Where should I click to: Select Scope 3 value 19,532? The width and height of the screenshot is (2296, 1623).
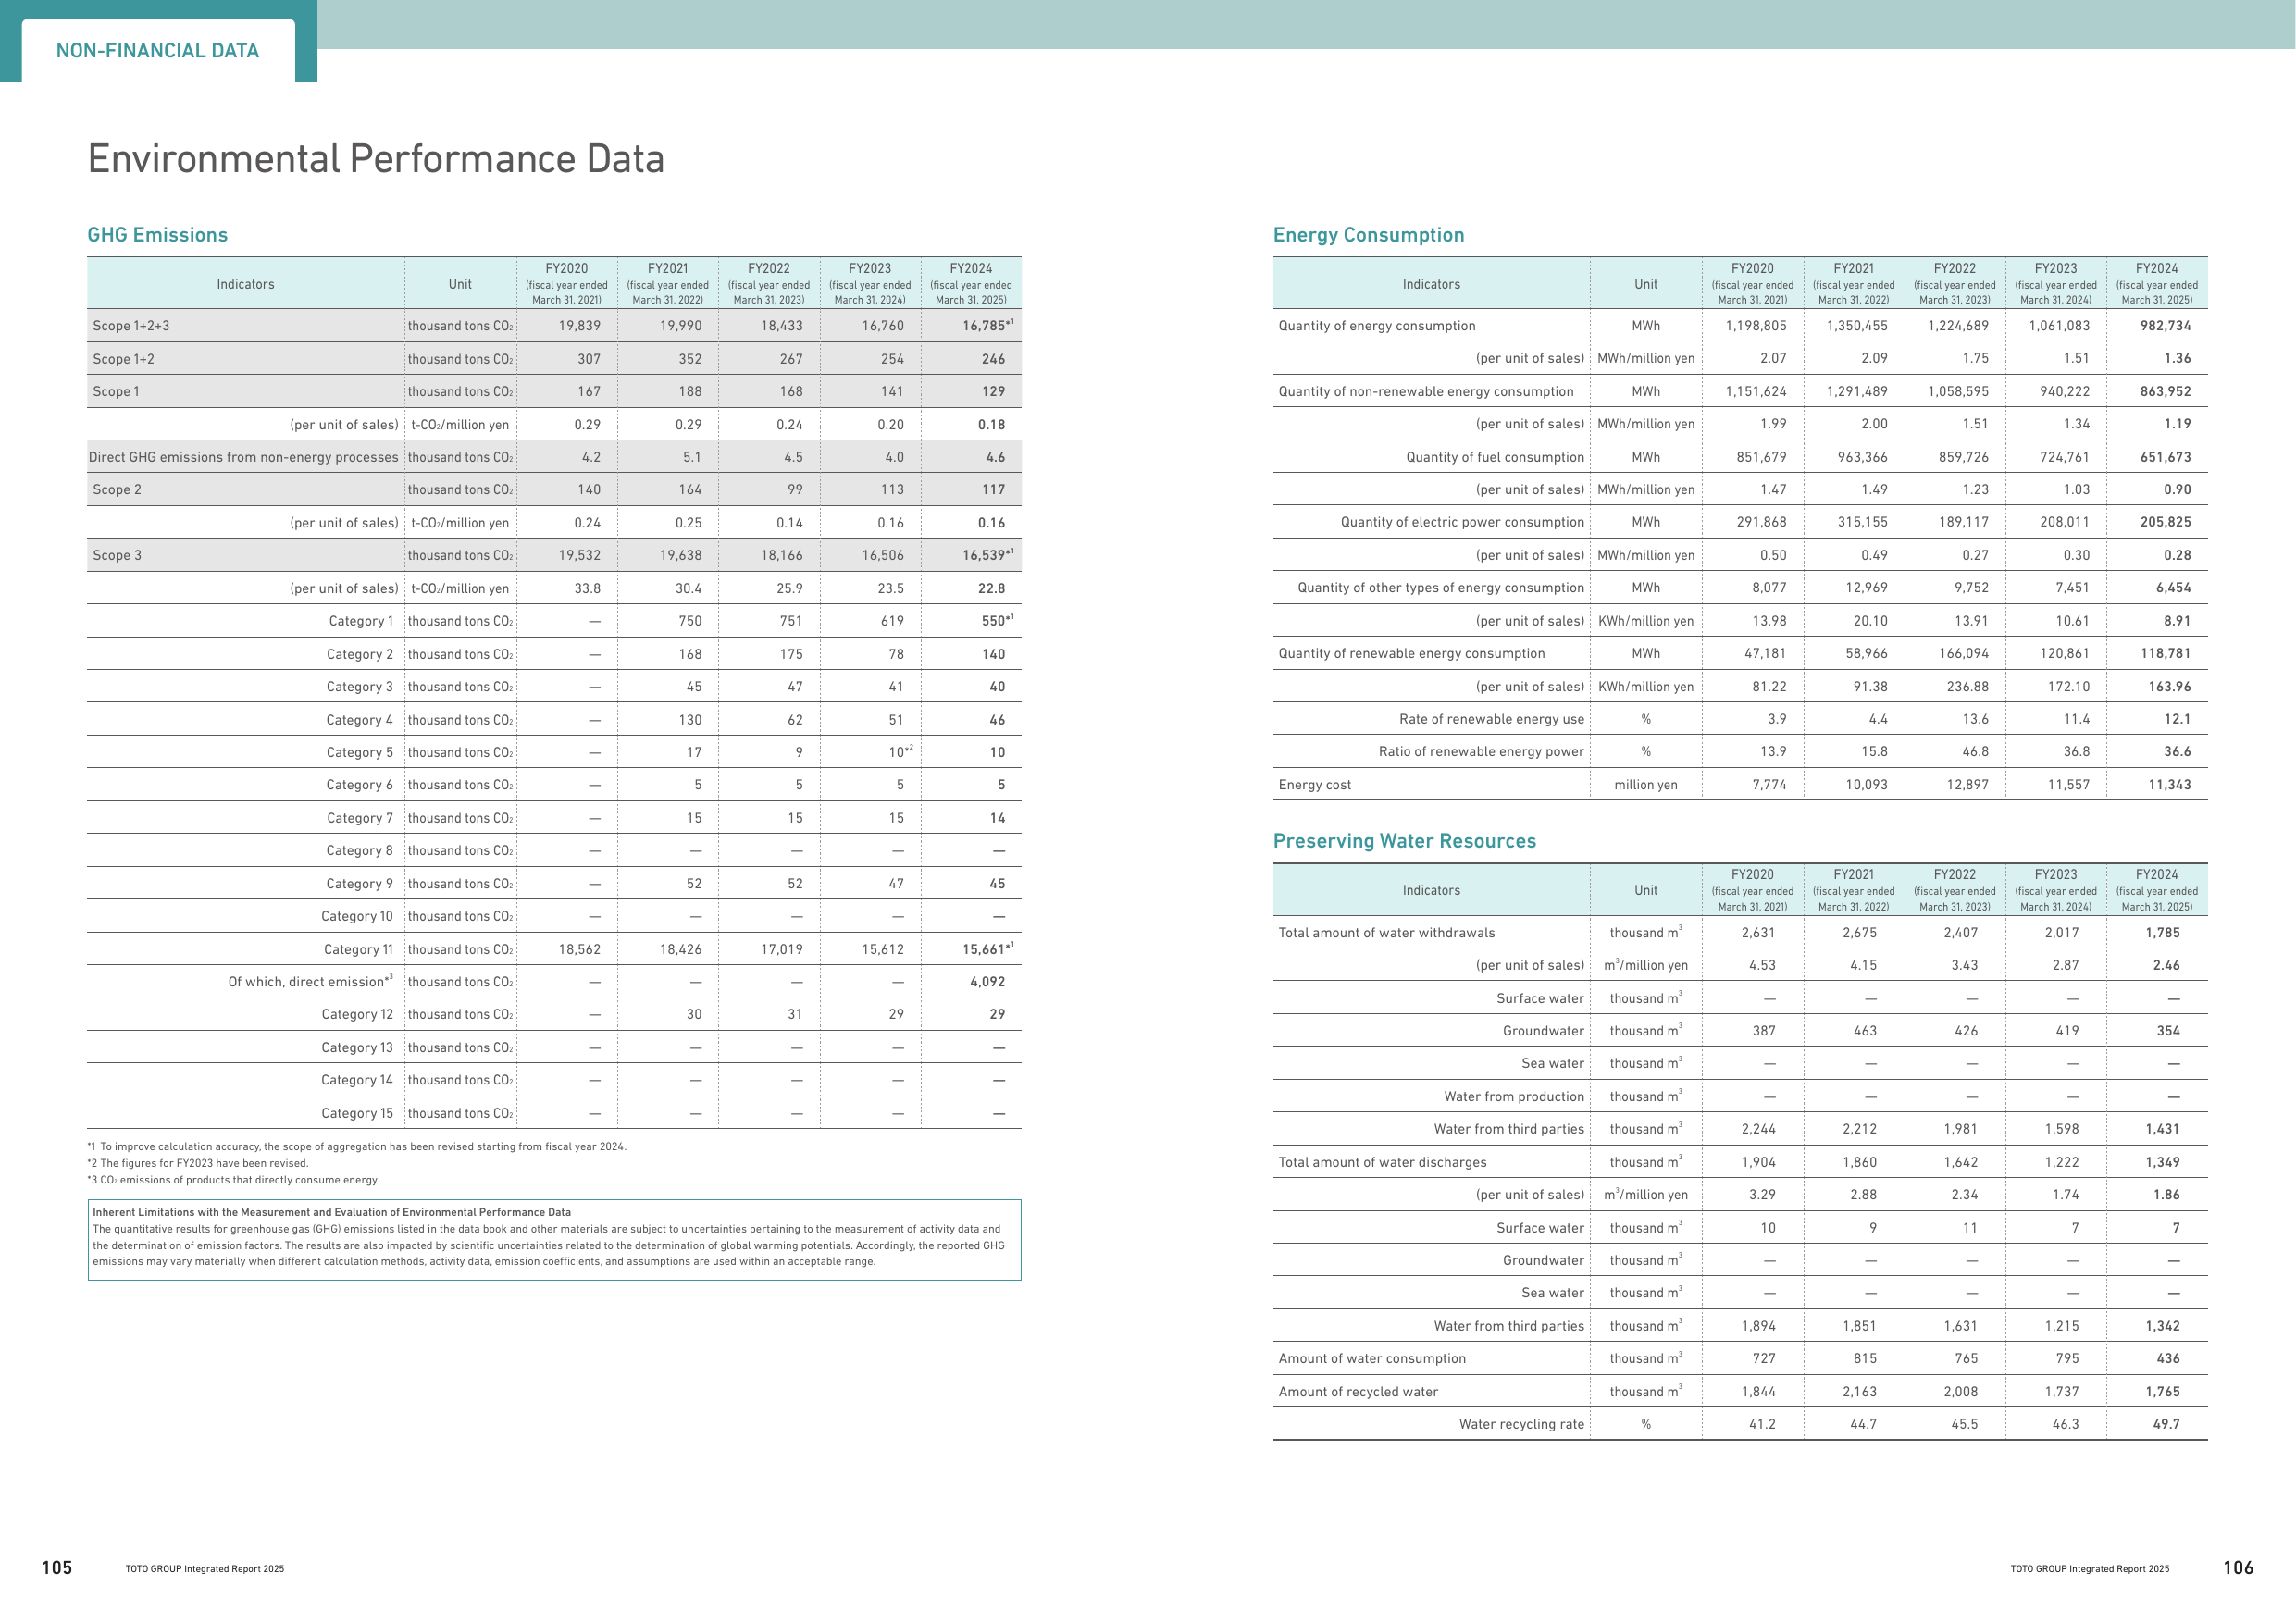[x=580, y=555]
